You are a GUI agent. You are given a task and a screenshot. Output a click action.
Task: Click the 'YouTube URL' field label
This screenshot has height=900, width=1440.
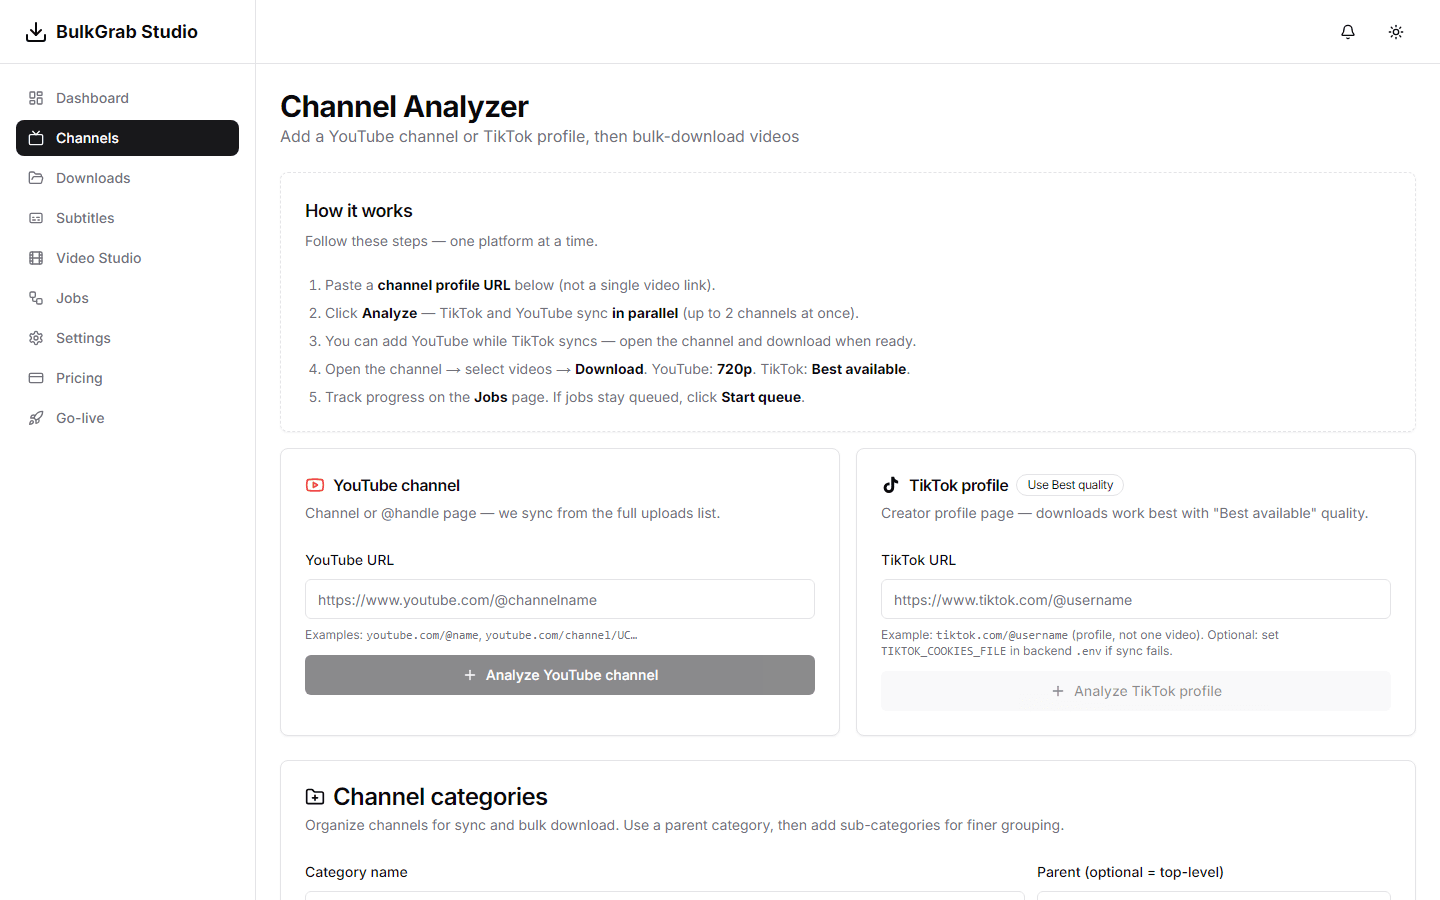coord(349,560)
